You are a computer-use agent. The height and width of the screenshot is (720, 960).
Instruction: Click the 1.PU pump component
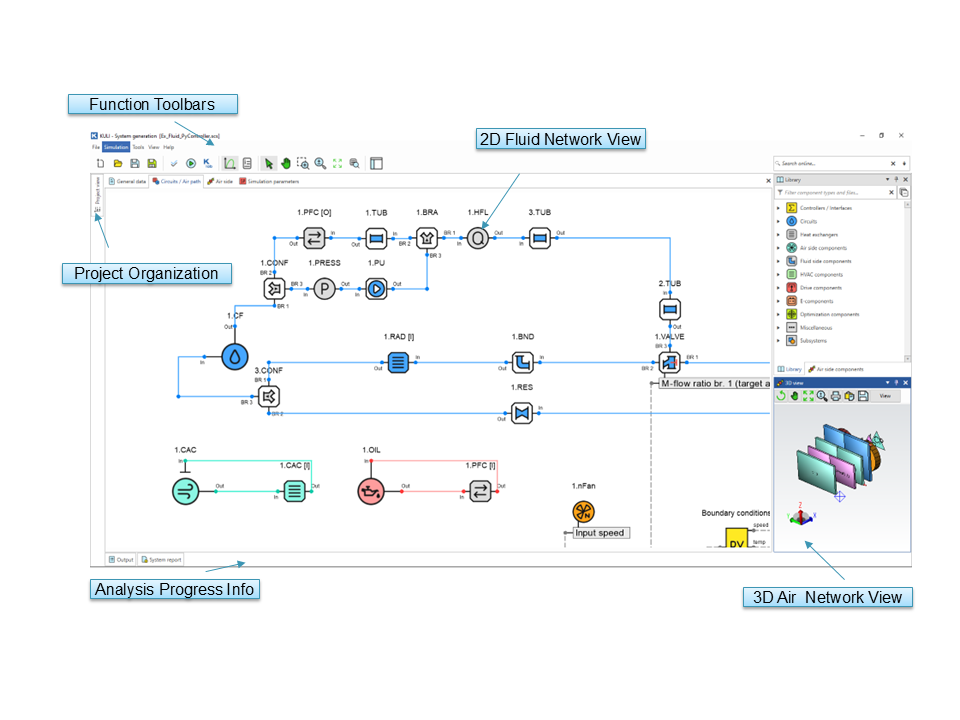[377, 288]
